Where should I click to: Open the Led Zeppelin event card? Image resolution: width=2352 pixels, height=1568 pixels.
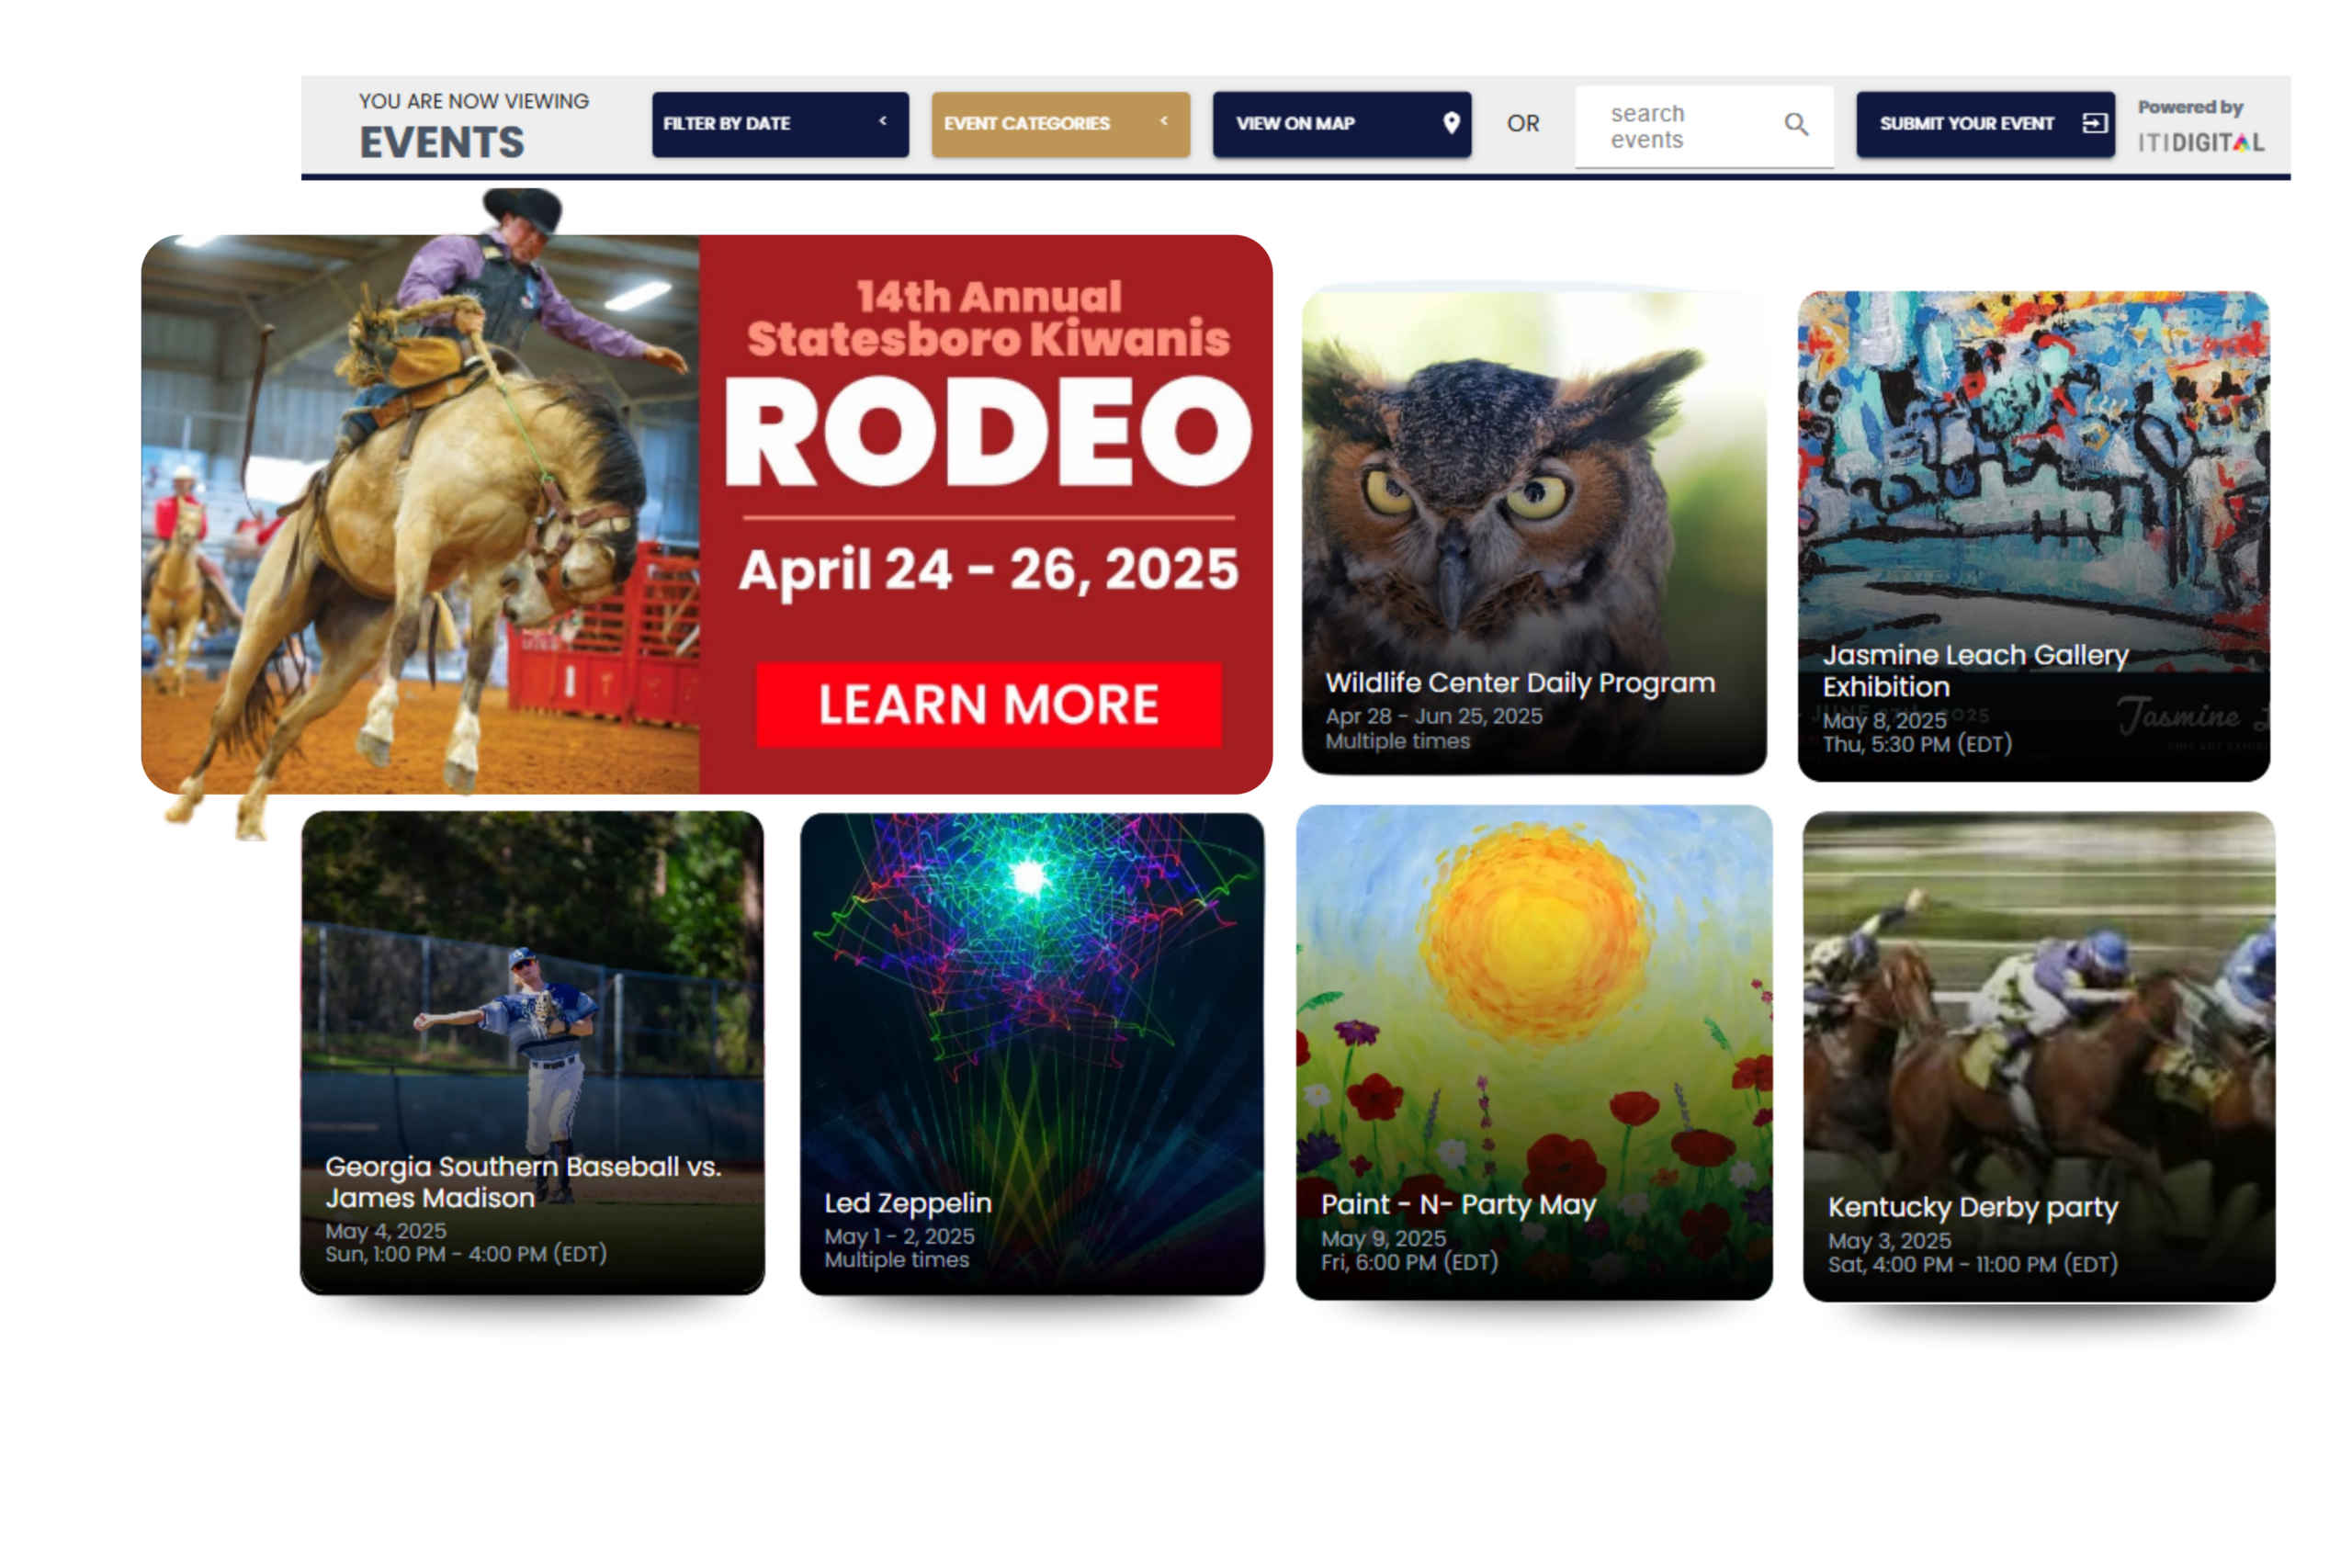1032,1054
